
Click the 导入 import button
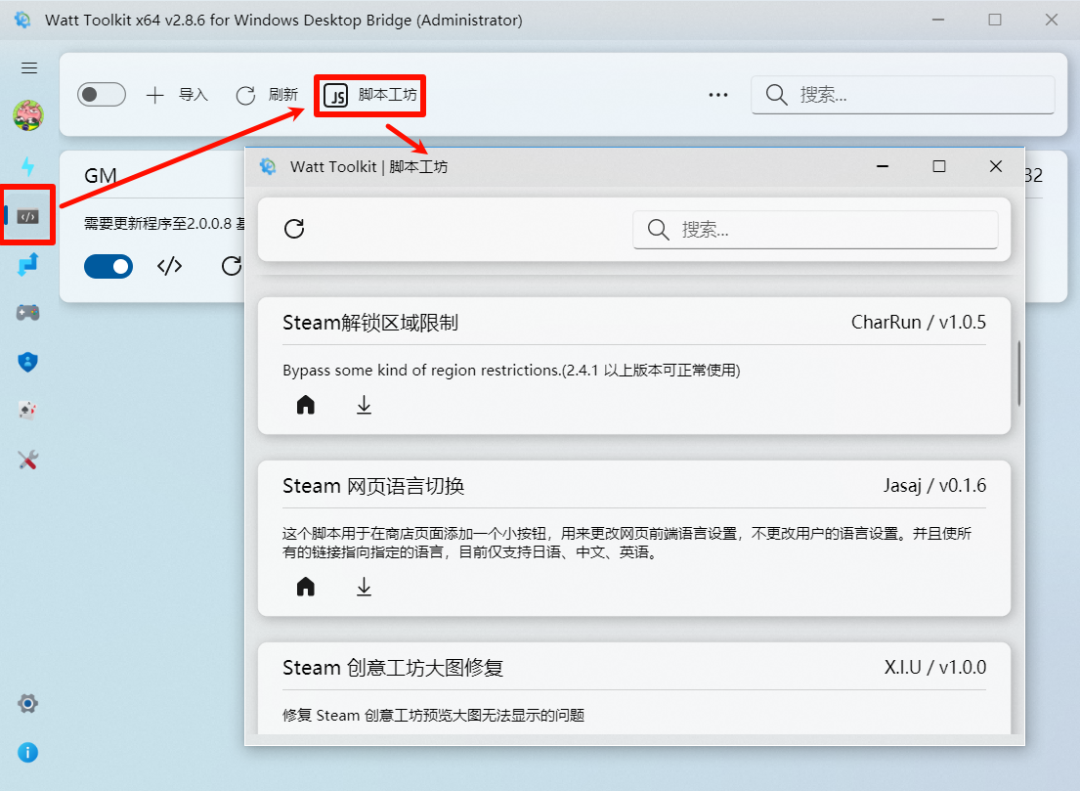[x=176, y=94]
